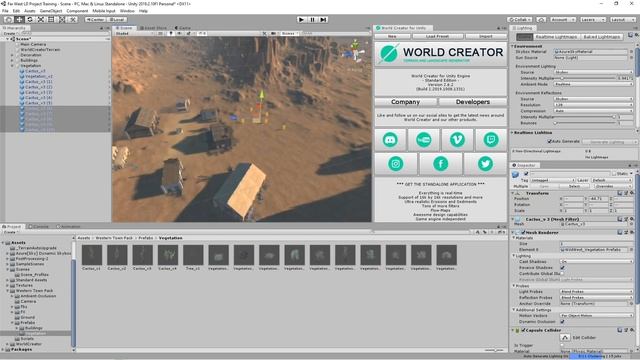Open the GameObject menu
This screenshot has width=640, height=360.
click(51, 11)
